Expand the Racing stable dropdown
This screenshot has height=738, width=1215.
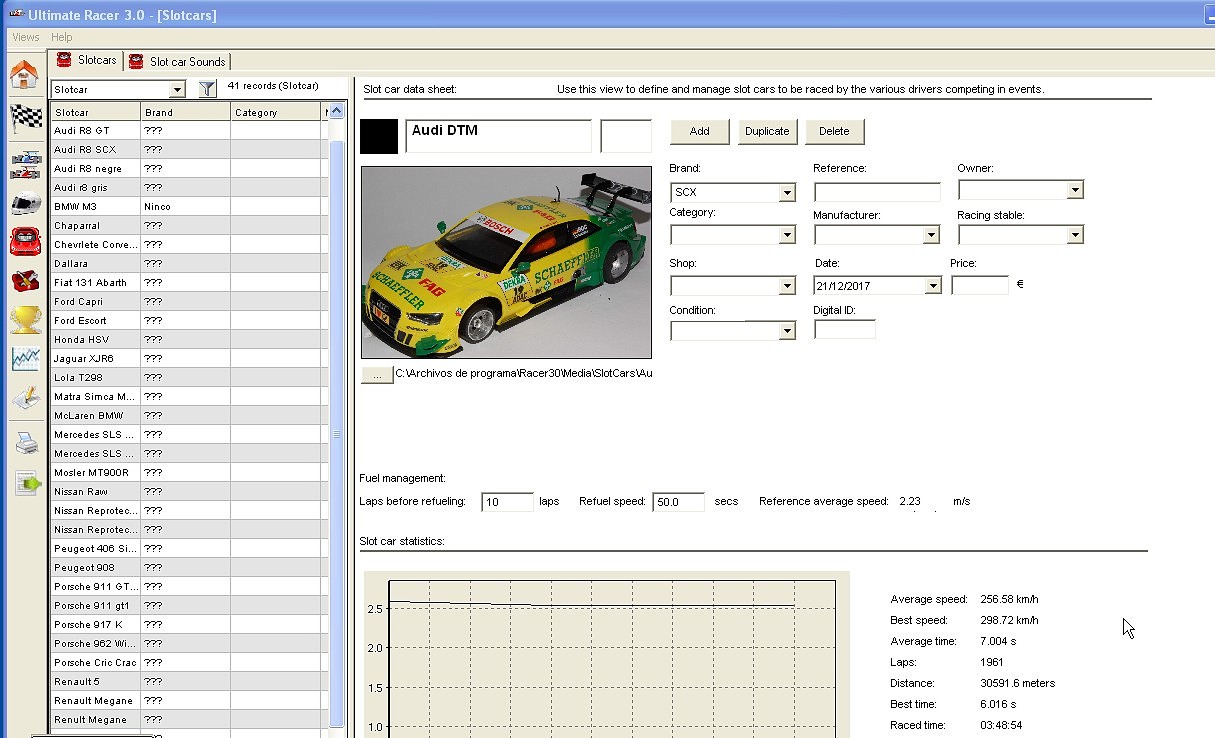[1075, 236]
